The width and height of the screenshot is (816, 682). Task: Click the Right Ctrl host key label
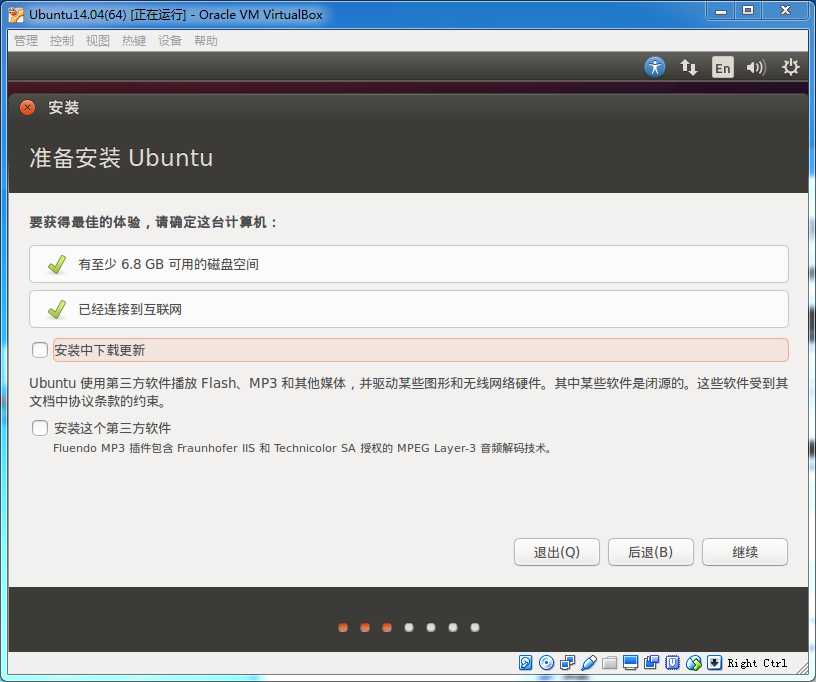[x=757, y=663]
